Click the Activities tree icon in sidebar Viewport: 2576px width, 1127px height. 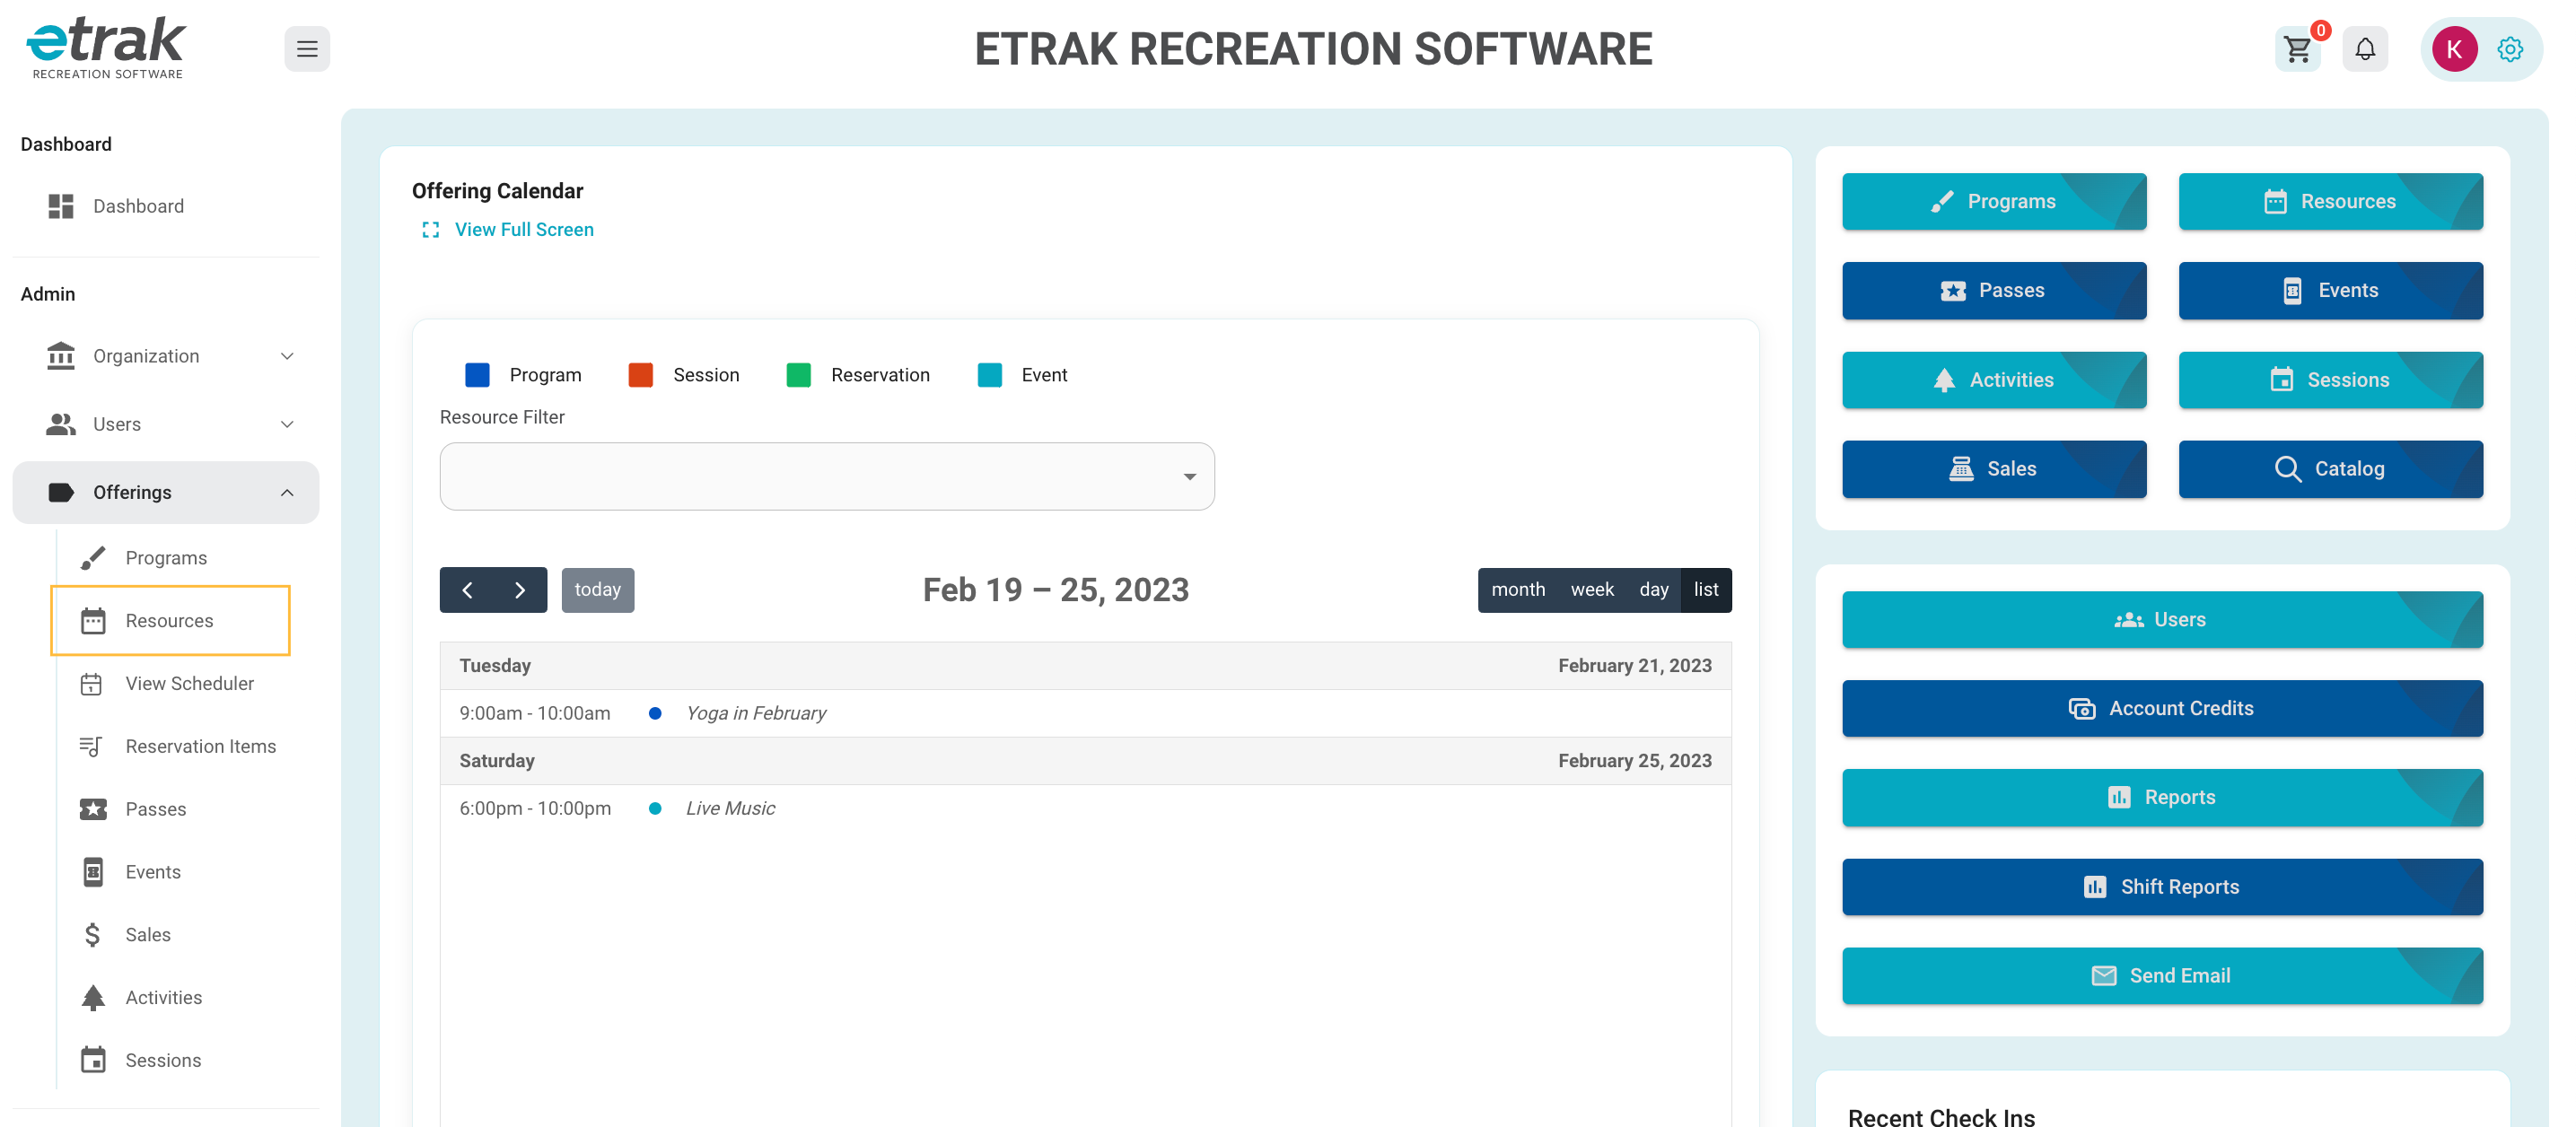[x=93, y=998]
